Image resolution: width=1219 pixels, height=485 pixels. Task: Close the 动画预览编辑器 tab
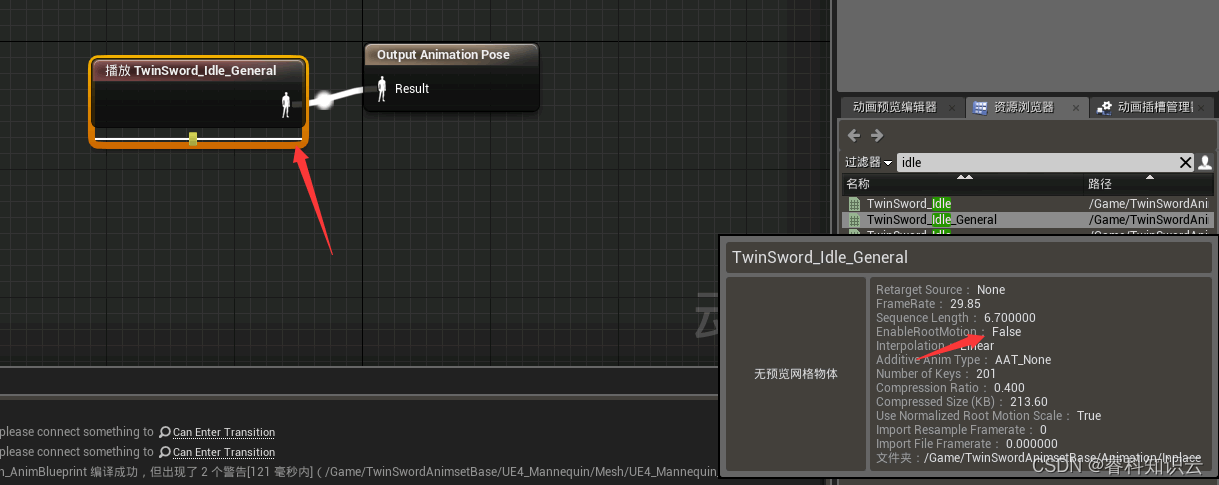pos(951,108)
